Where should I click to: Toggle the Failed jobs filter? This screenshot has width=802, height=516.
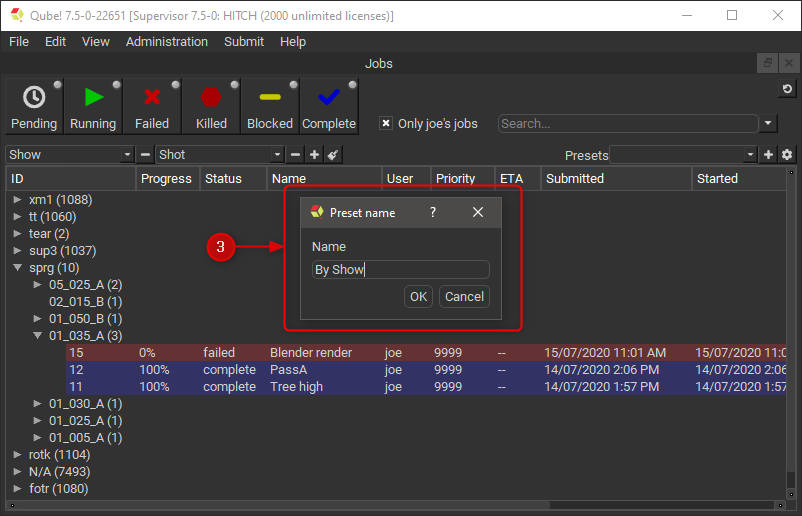pyautogui.click(x=152, y=106)
